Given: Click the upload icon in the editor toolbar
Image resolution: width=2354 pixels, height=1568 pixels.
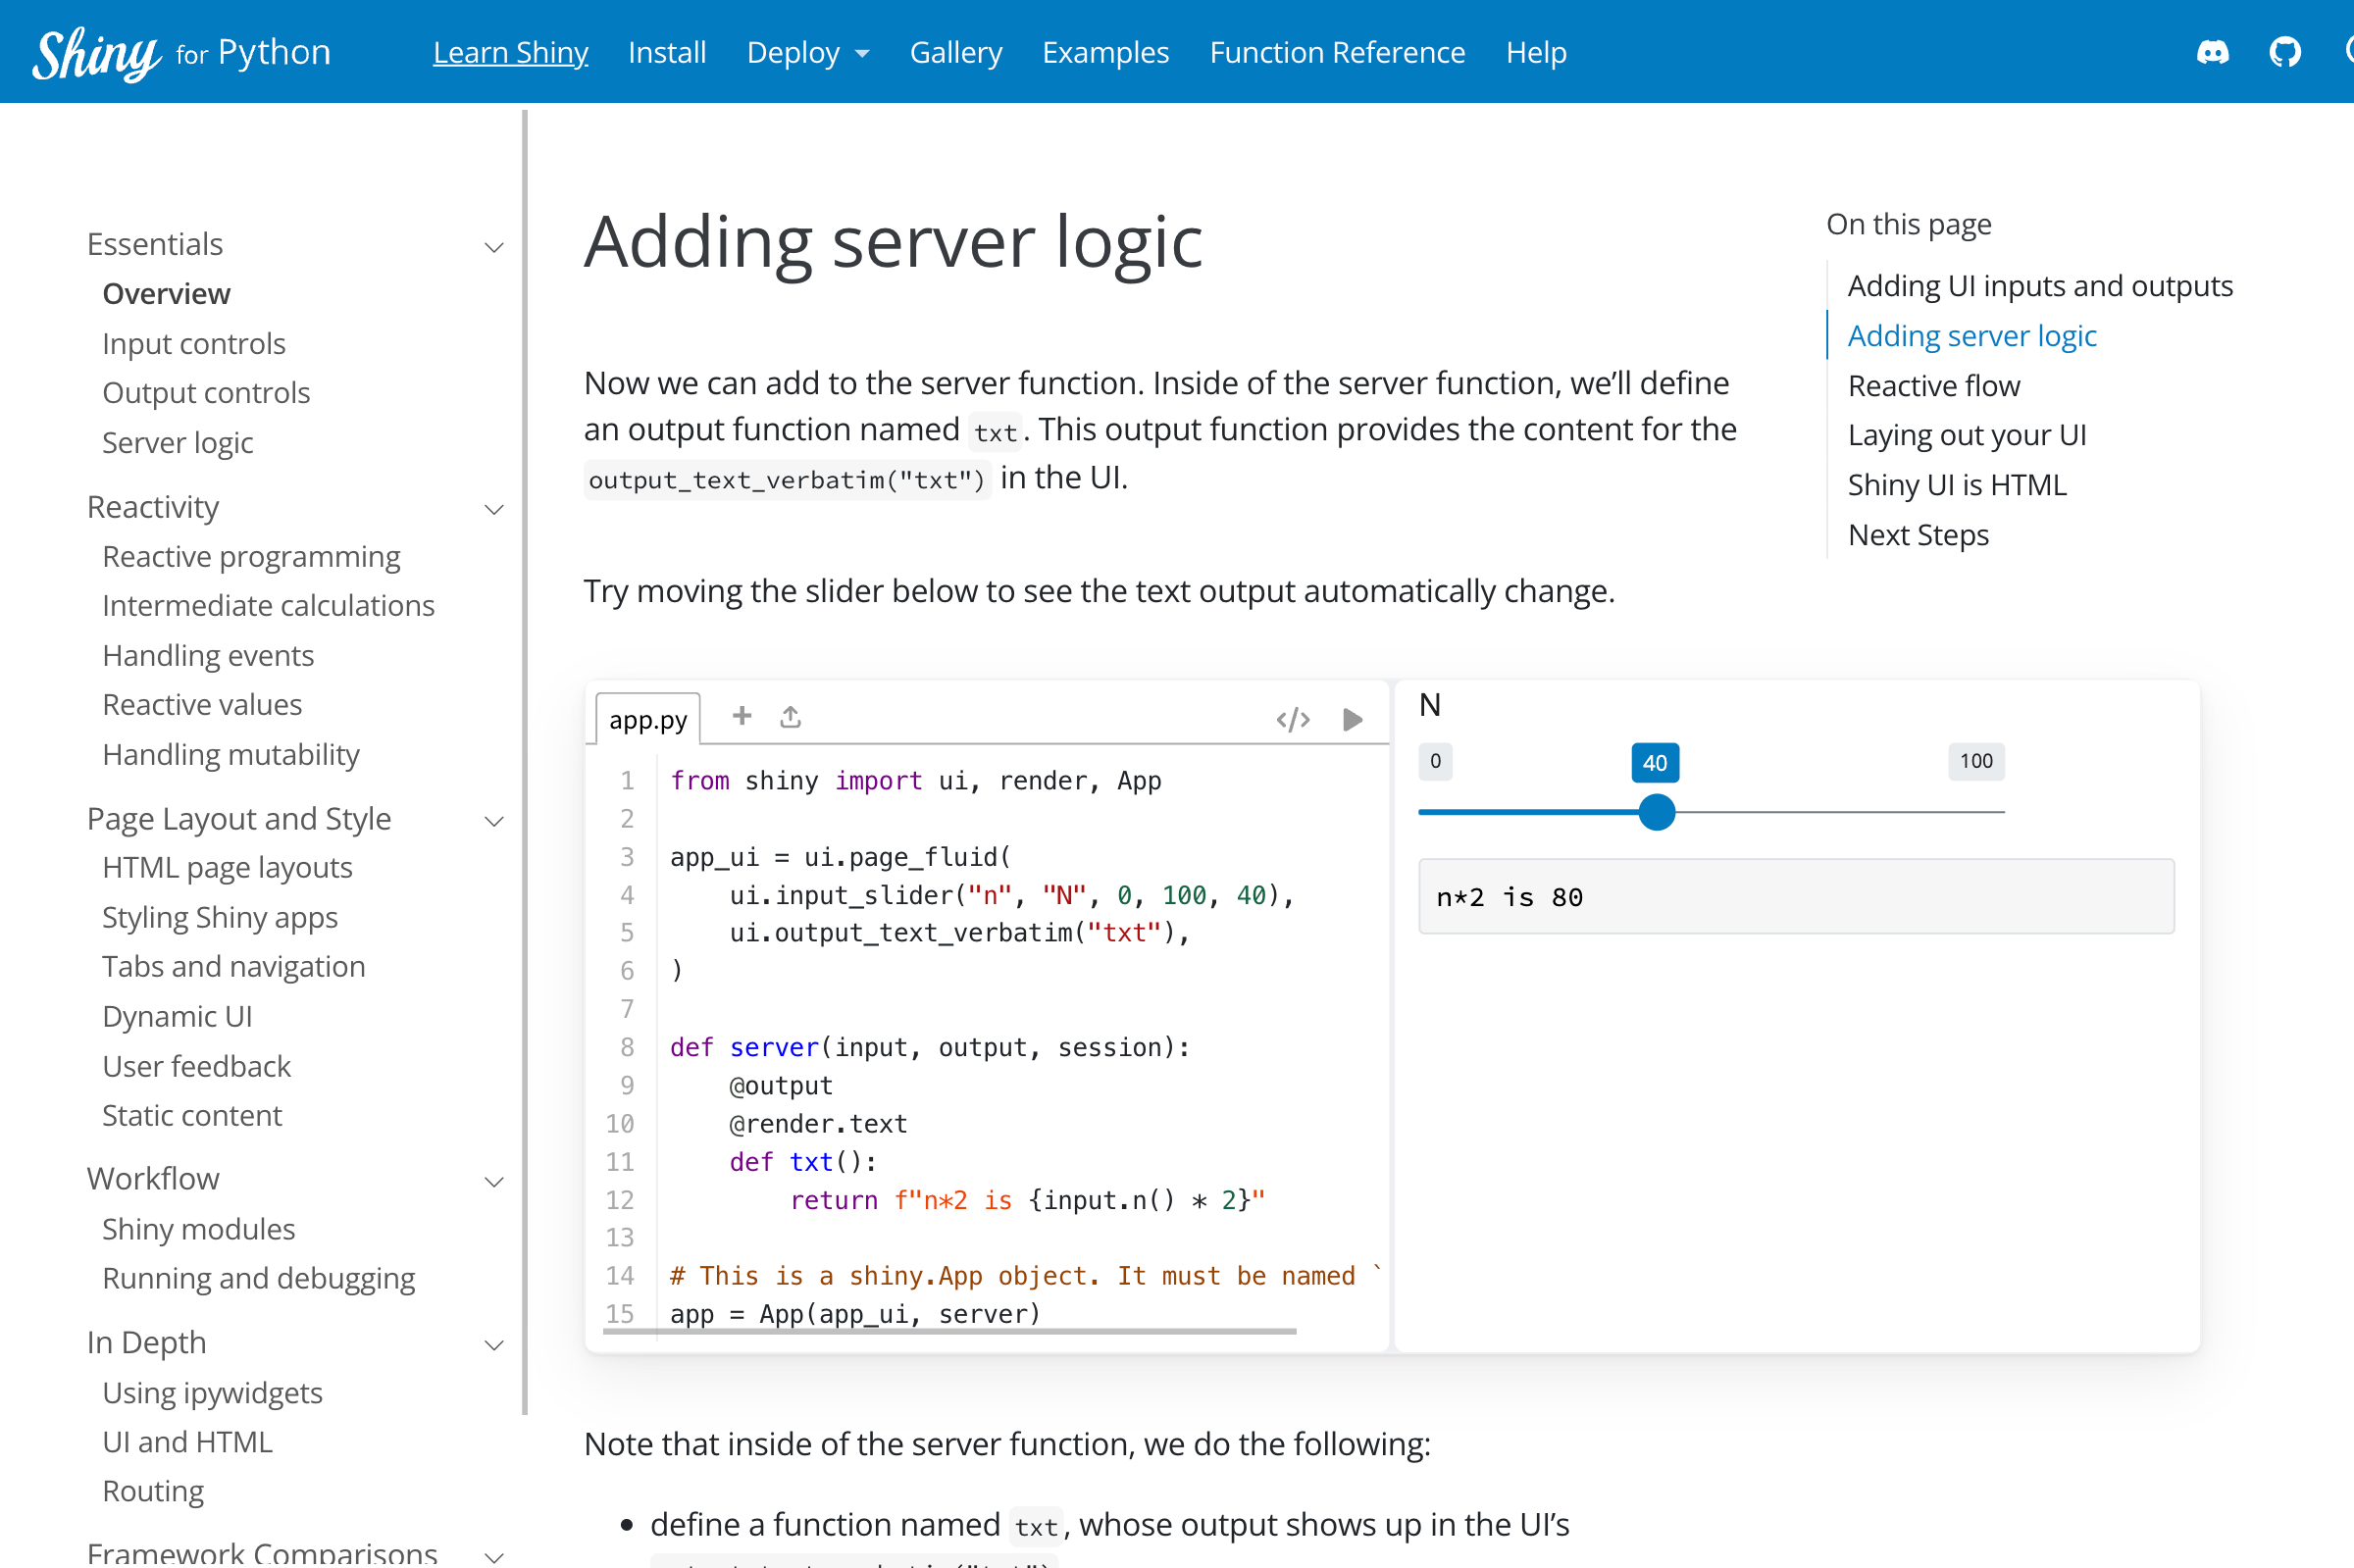Looking at the screenshot, I should click(x=789, y=716).
